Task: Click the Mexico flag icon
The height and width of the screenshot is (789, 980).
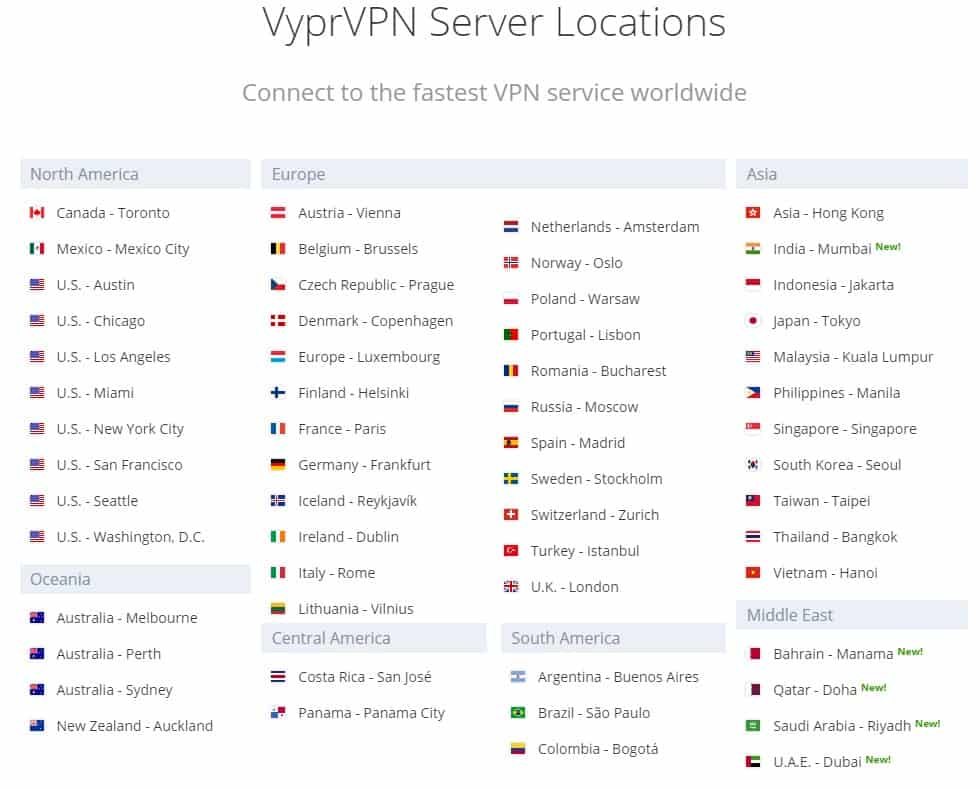Action: tap(37, 249)
